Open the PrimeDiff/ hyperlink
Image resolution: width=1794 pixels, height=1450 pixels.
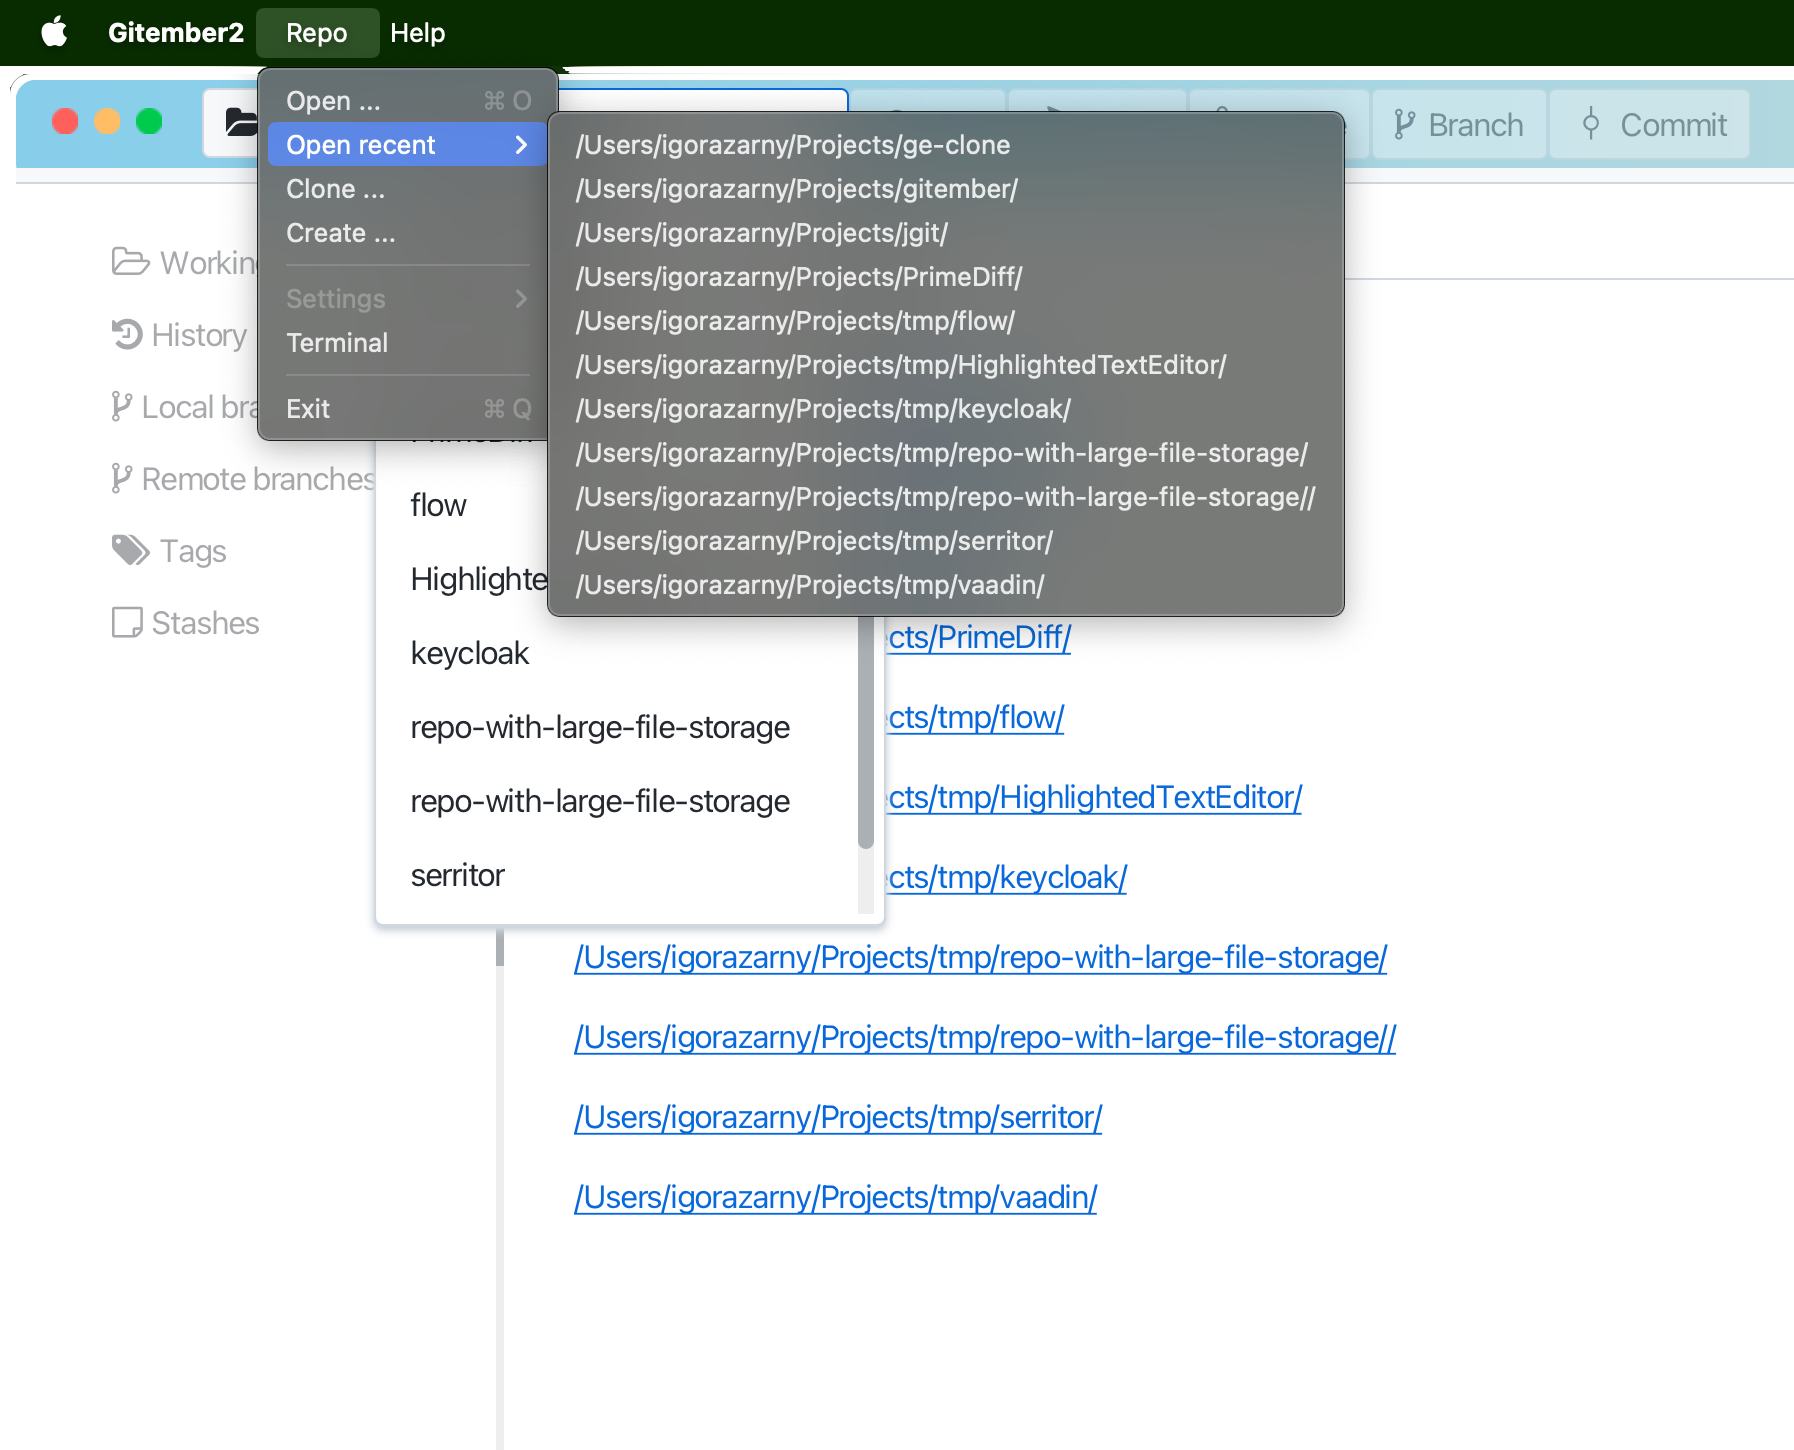(979, 637)
